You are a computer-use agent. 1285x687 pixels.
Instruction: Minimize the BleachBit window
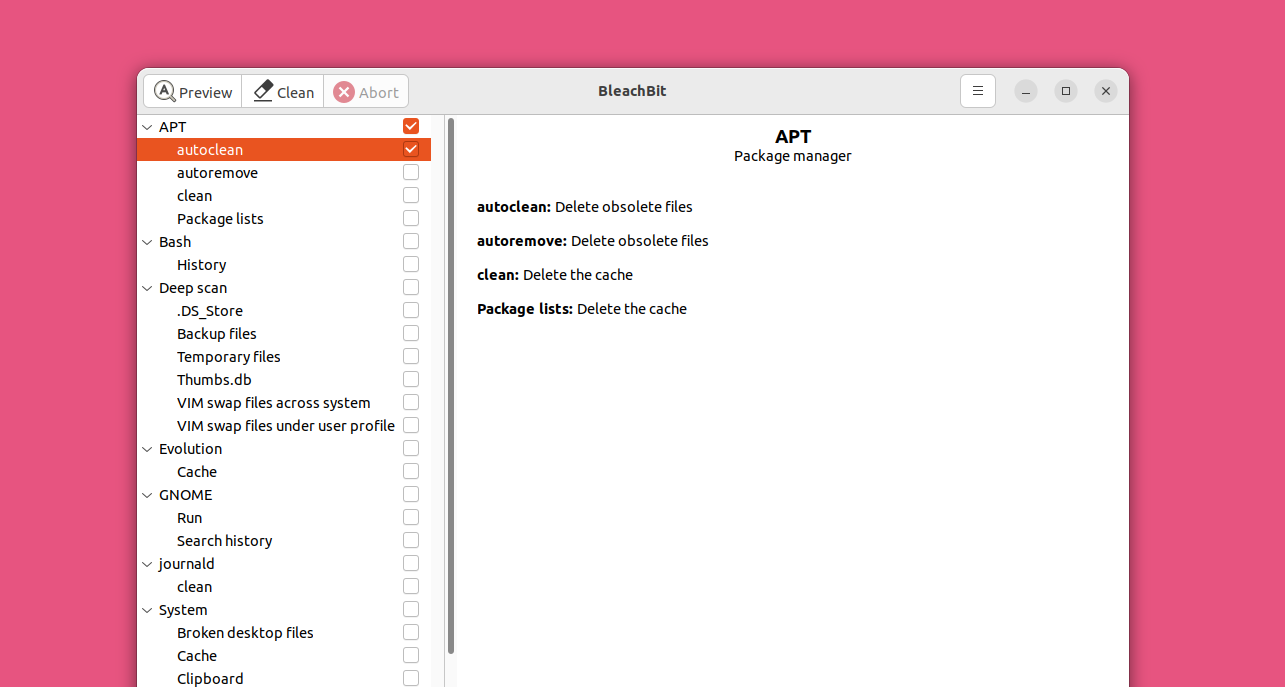tap(1026, 91)
